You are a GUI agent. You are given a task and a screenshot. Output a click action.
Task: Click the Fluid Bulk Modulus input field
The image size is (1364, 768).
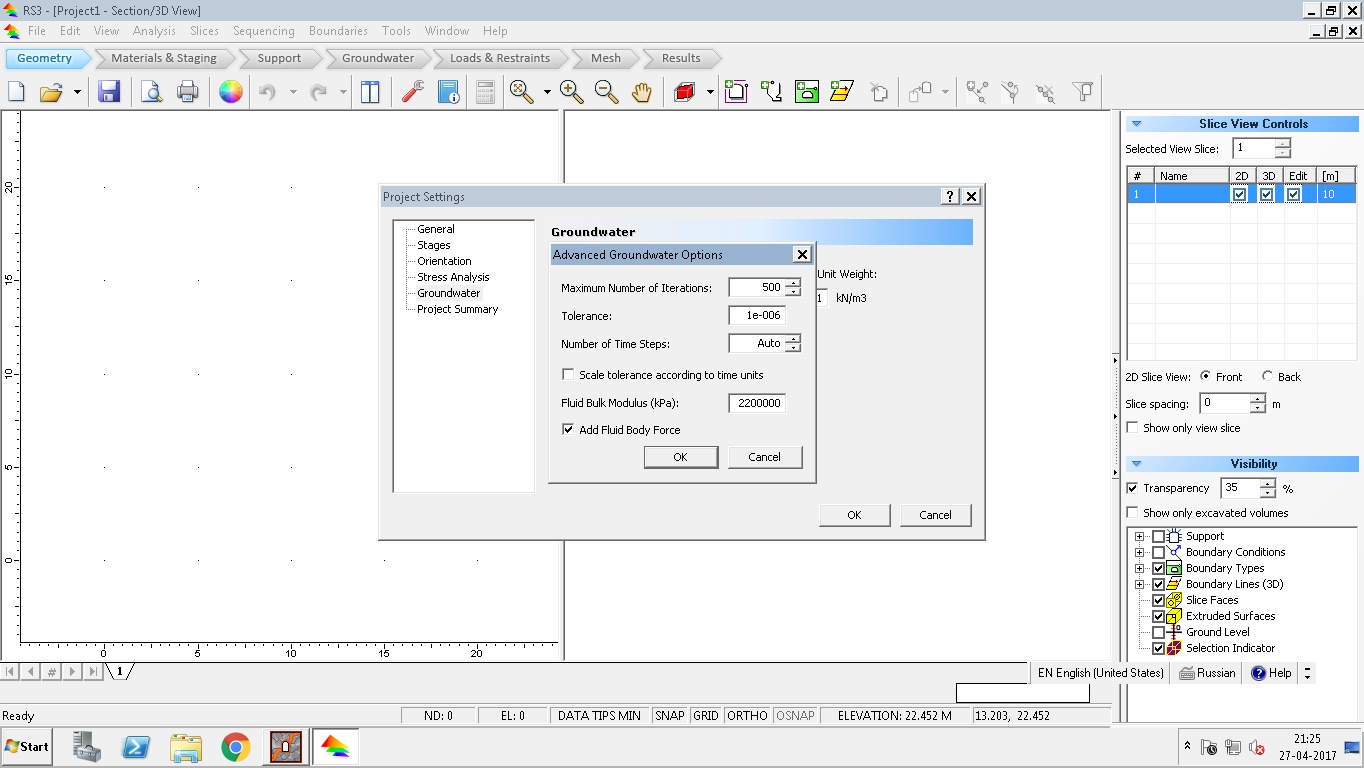757,403
